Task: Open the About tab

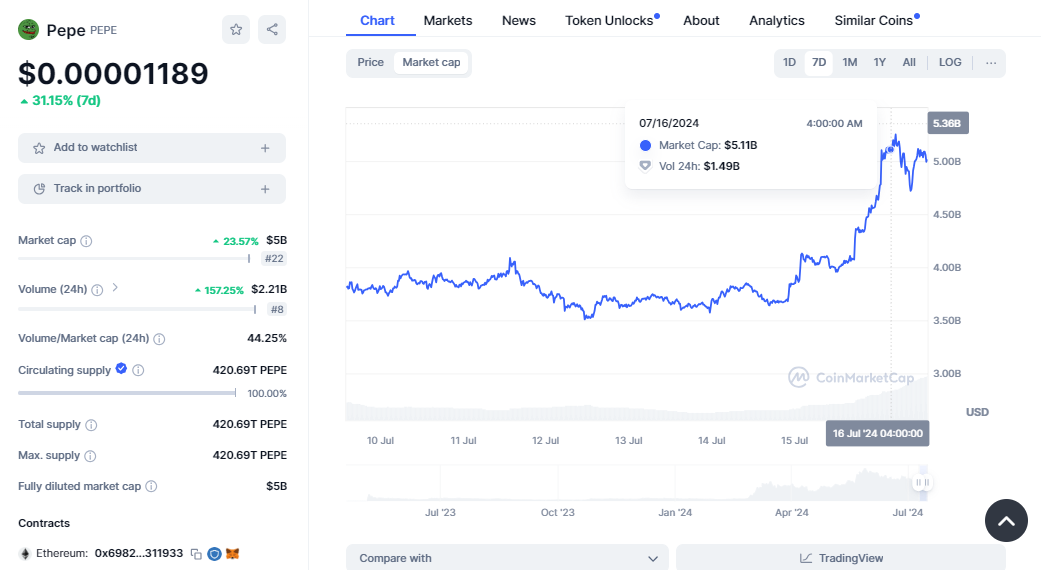Action: (701, 21)
